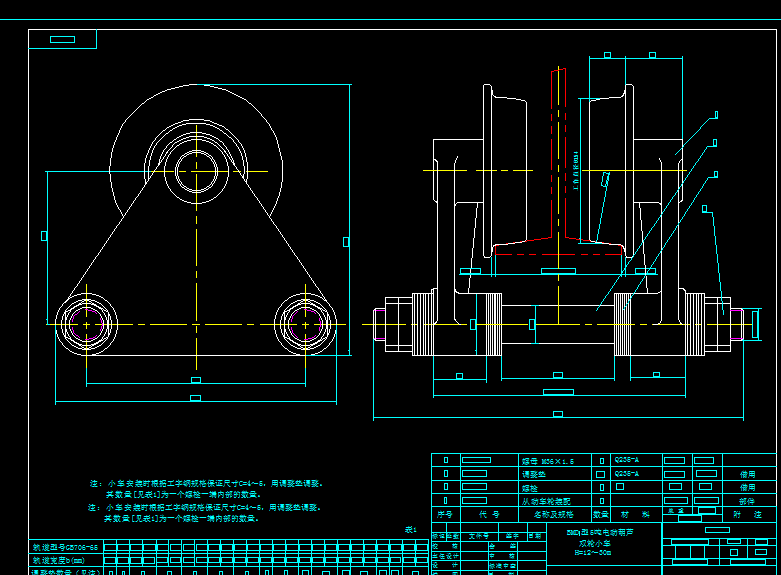Click the '部件' remark in 从动车轮装配 row

click(x=747, y=501)
